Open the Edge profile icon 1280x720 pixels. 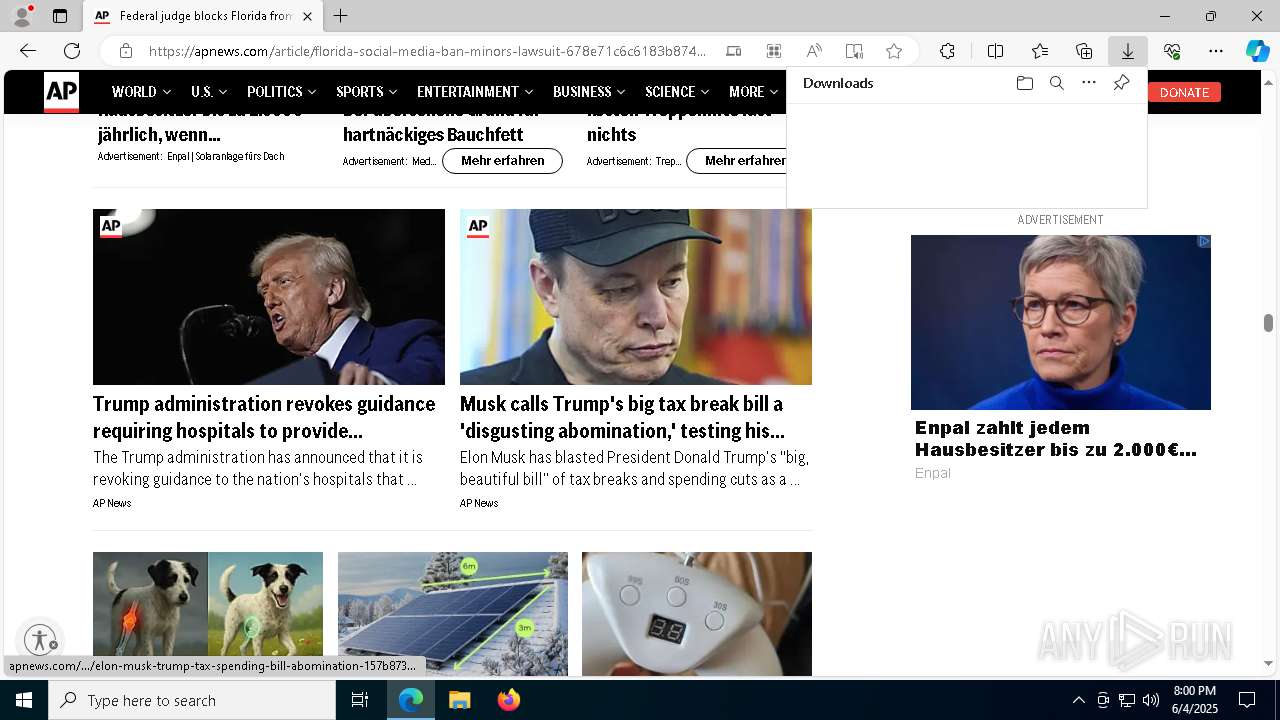[x=21, y=16]
